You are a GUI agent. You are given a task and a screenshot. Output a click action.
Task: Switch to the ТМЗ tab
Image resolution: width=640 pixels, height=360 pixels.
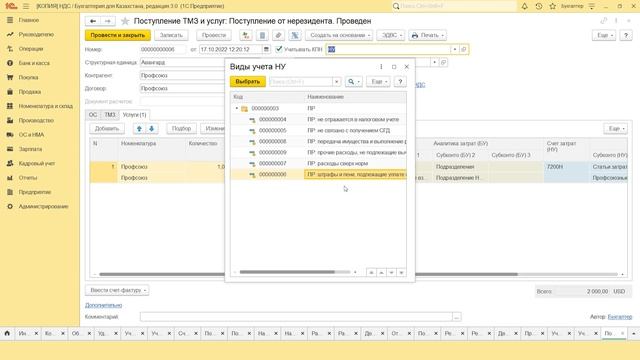pos(109,115)
